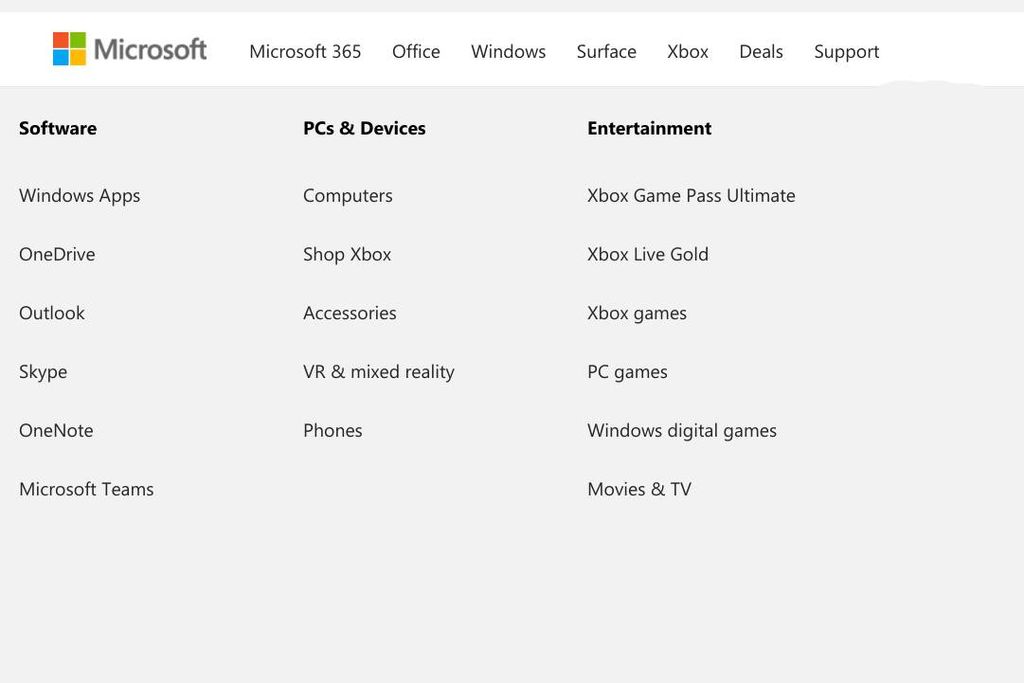
Task: Go to Movies & TV link
Action: [x=639, y=489]
